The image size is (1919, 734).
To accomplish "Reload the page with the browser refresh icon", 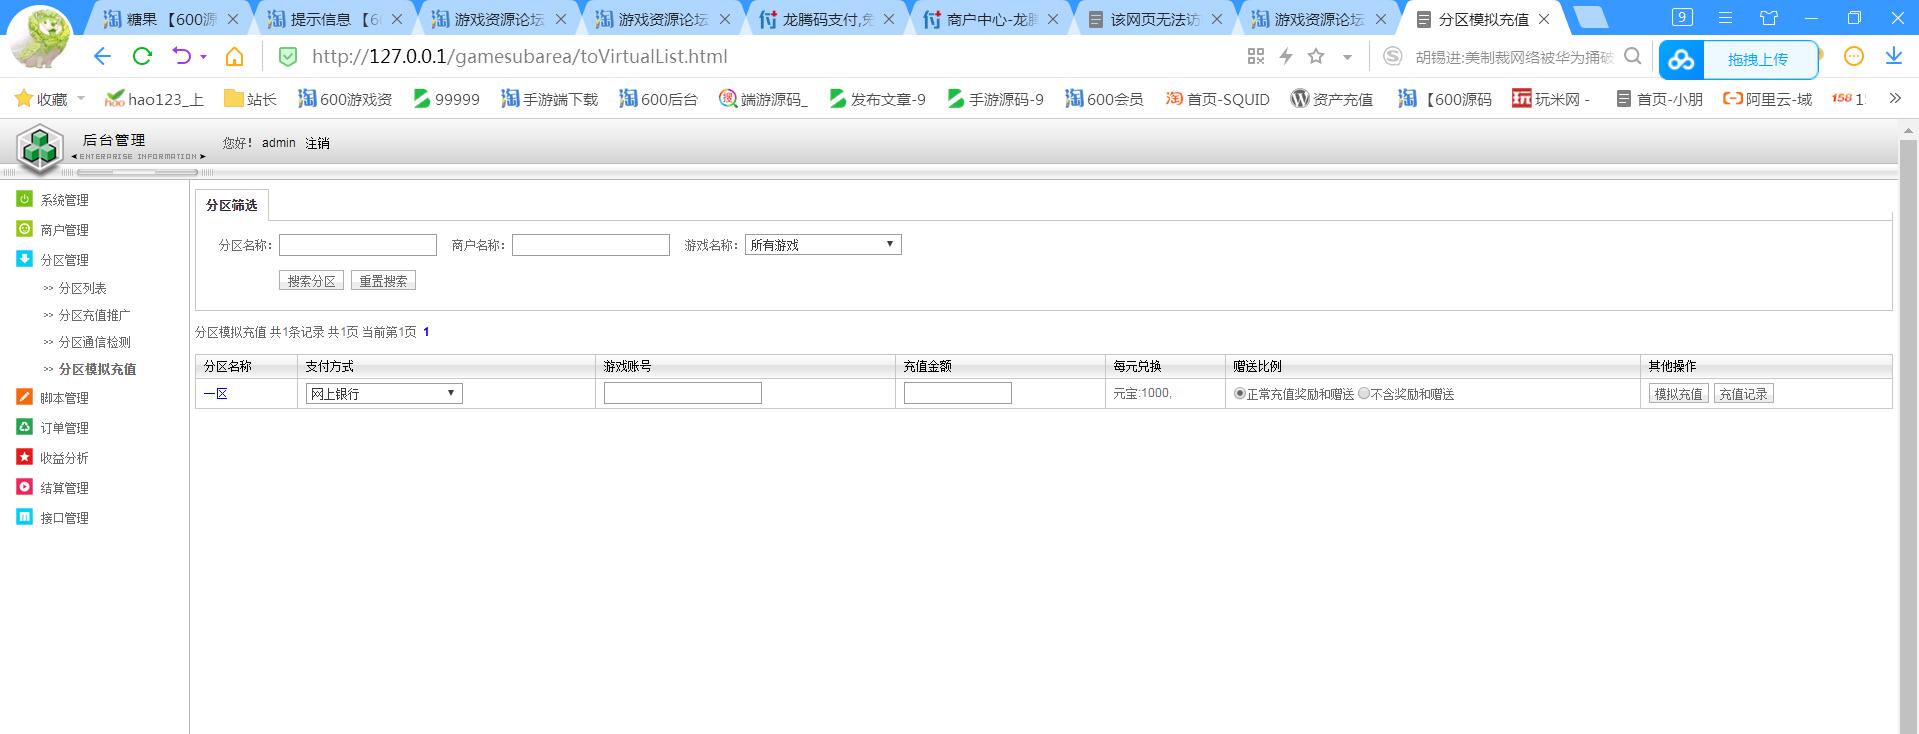I will [x=142, y=57].
